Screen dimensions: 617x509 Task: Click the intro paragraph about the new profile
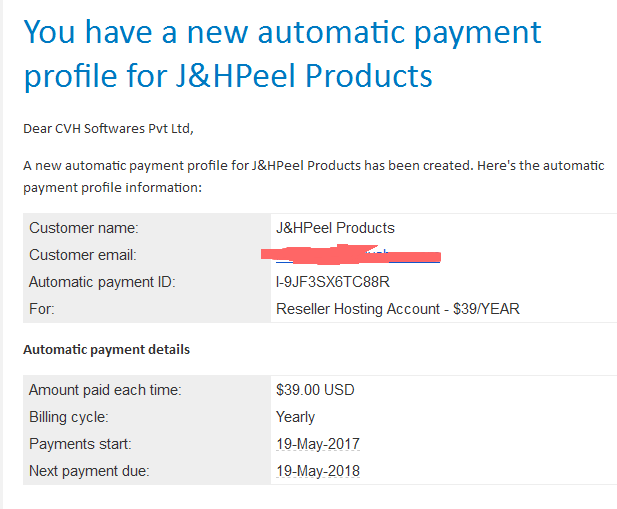coord(314,176)
